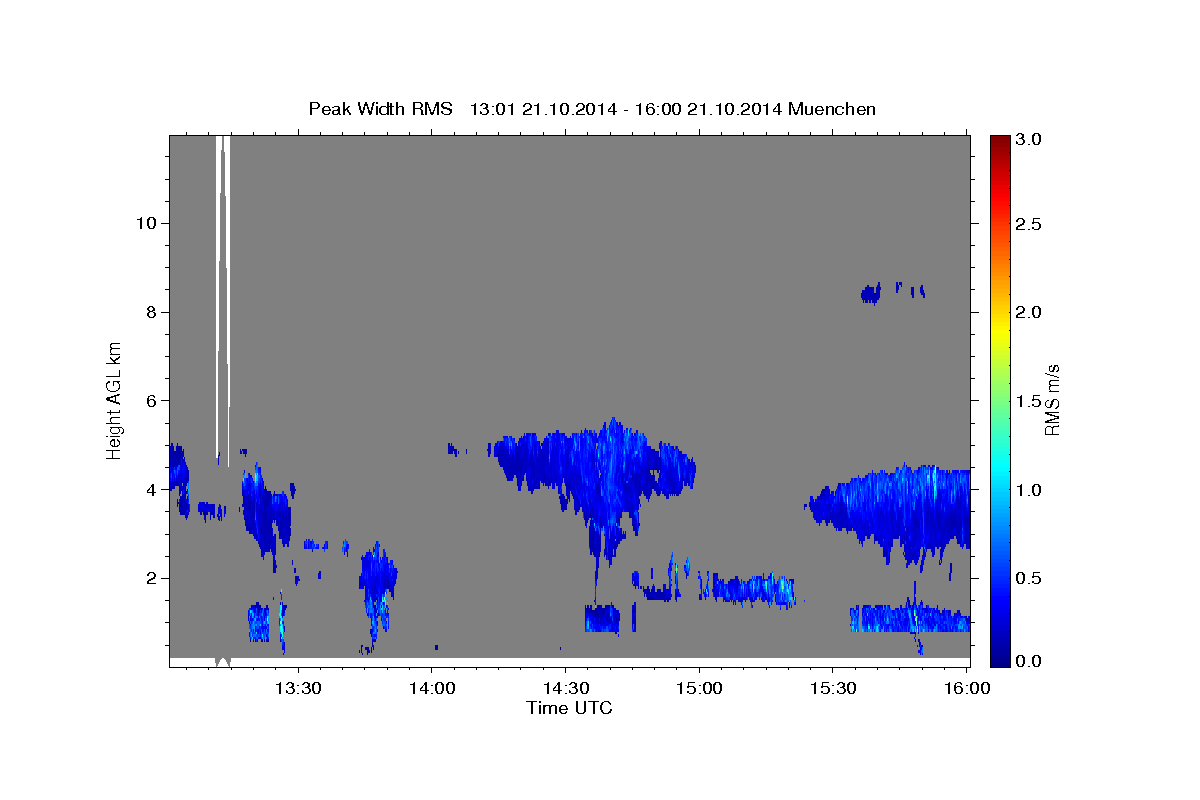Viewport: 1200px width, 800px height.
Task: Click the 15:30 time tick label
Action: 832,688
